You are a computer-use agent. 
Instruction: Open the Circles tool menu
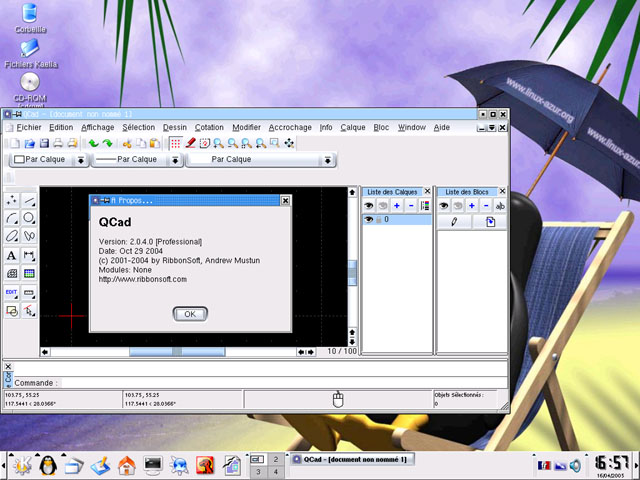pos(29,218)
